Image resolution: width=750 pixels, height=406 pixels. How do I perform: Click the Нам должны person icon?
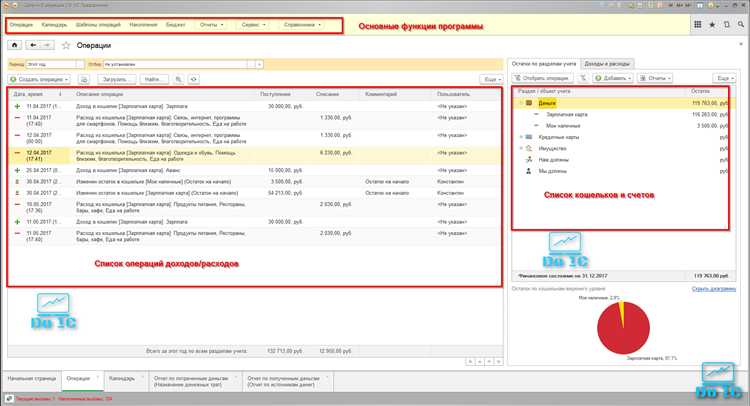click(529, 160)
